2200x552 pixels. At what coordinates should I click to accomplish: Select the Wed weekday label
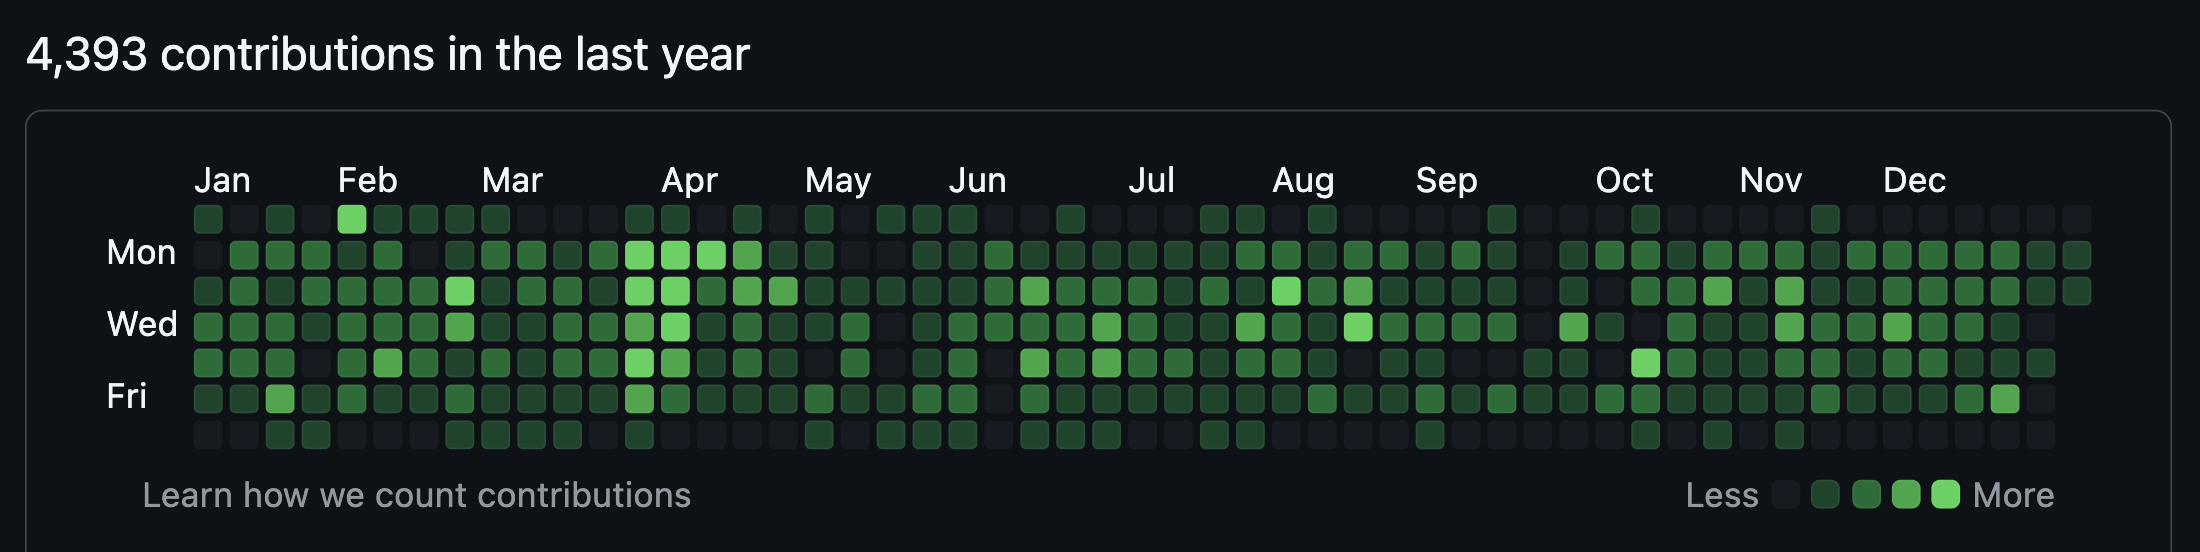coord(142,324)
